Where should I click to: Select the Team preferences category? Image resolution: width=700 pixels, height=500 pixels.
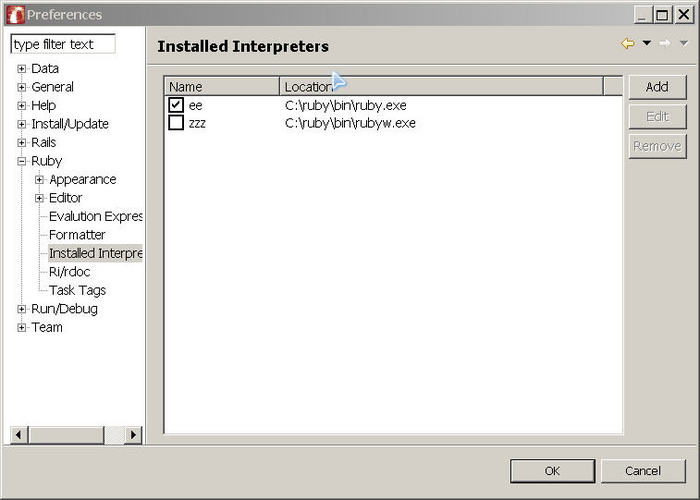46,328
